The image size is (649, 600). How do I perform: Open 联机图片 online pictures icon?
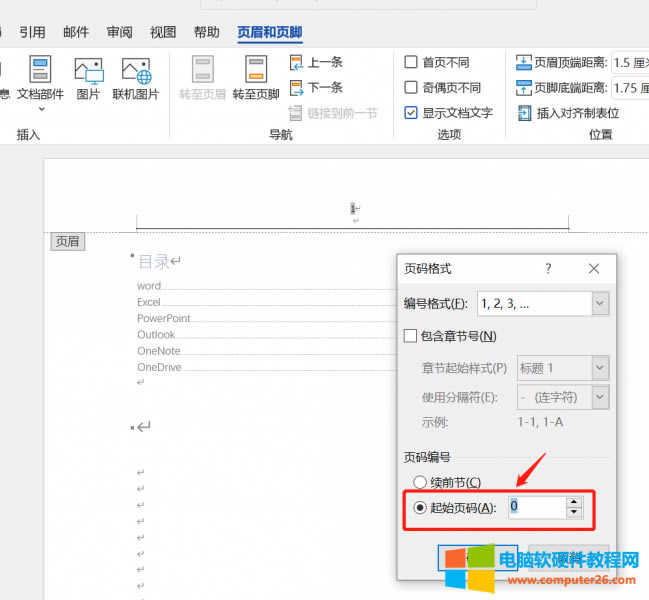coord(135,71)
